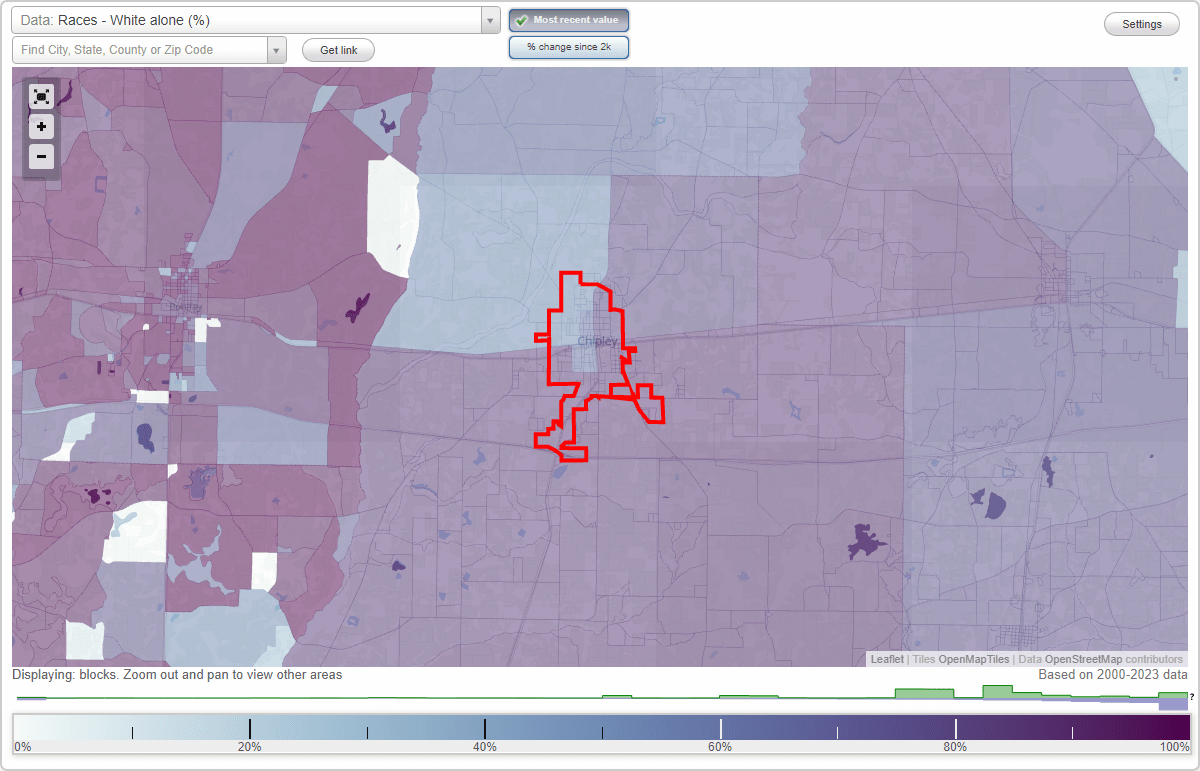Switch data display back to Most recent value
This screenshot has width=1200, height=771.
[x=569, y=20]
